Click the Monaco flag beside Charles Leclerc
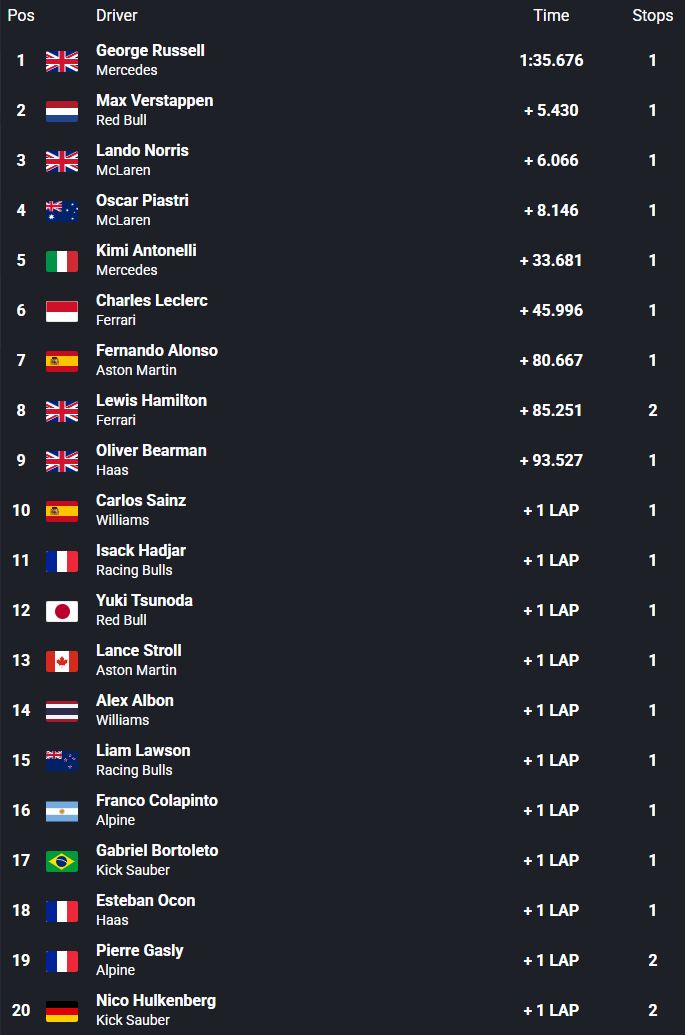The height and width of the screenshot is (1035, 685). (62, 311)
